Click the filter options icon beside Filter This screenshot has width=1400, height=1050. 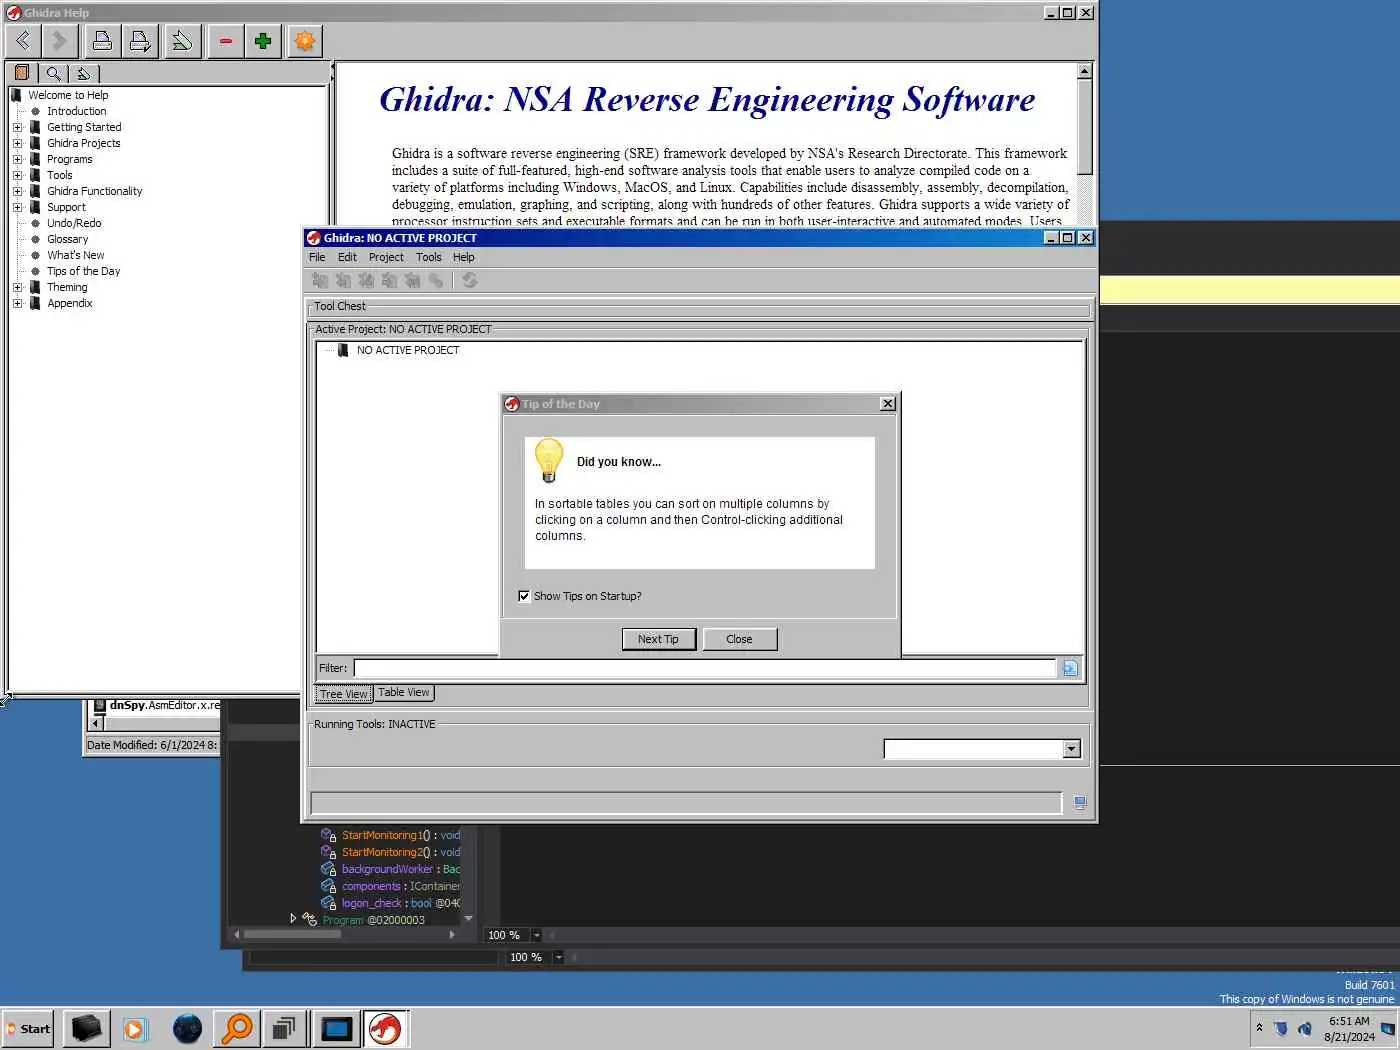point(1070,668)
